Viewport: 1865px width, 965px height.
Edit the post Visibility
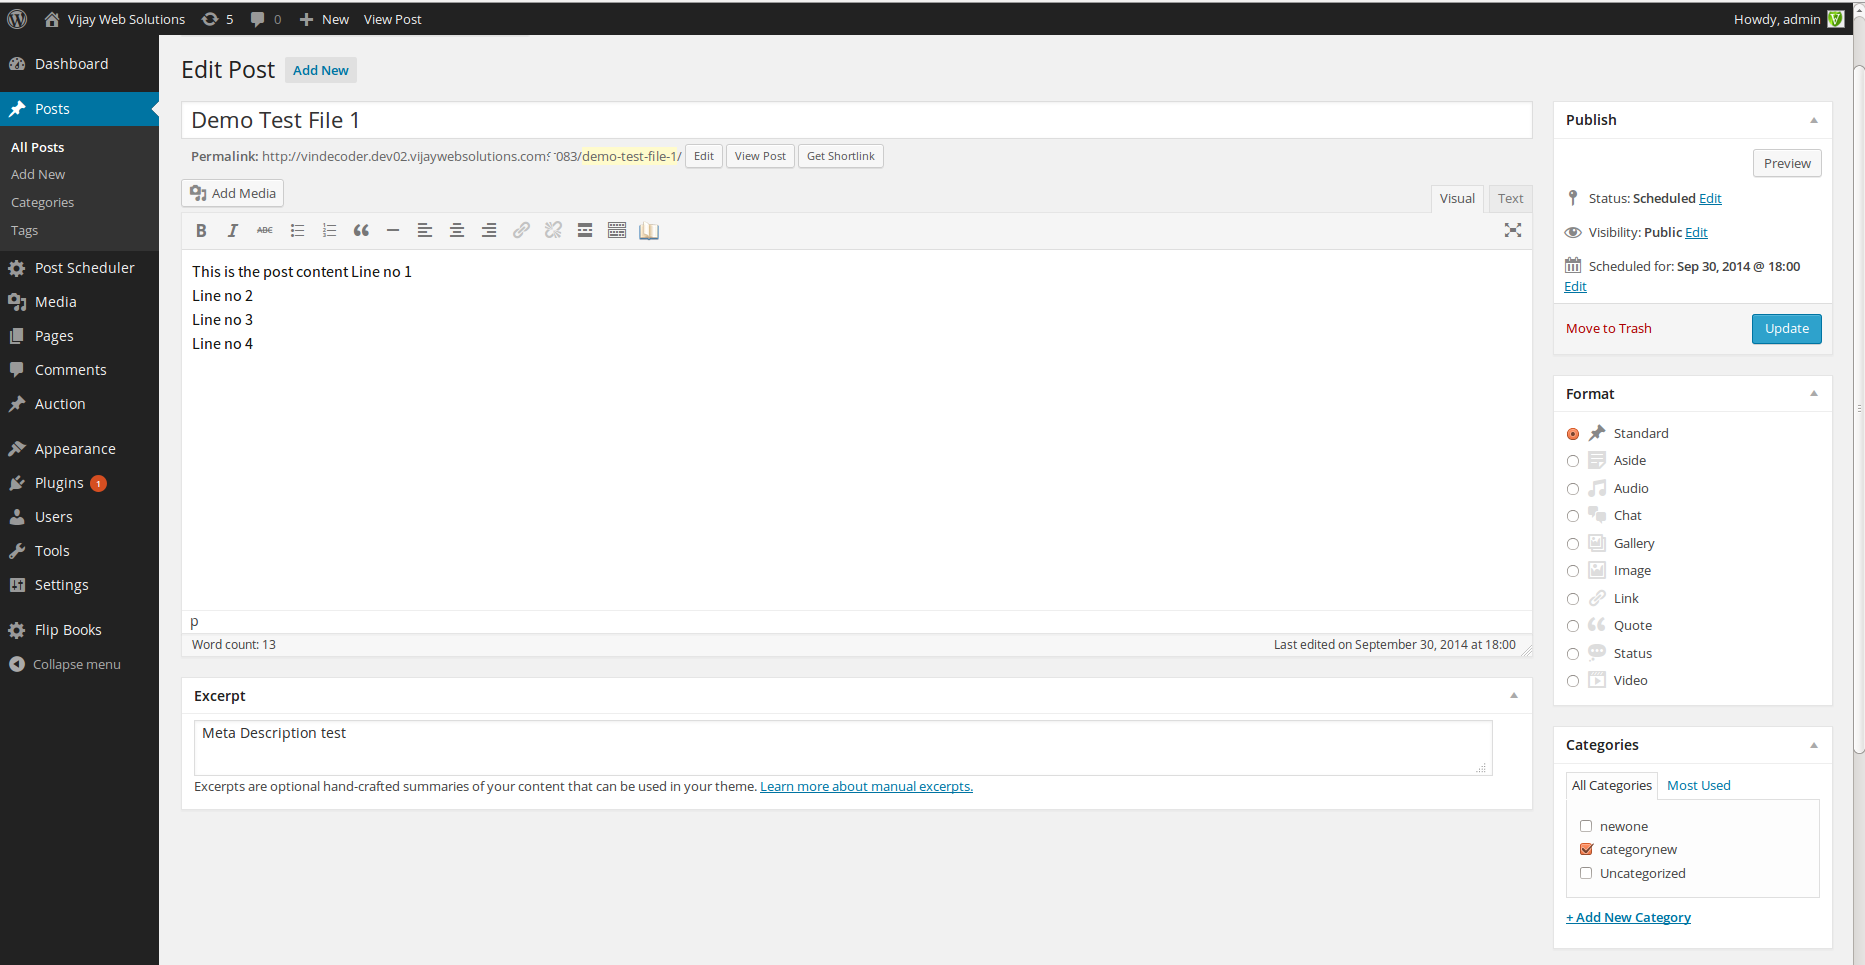coord(1696,233)
